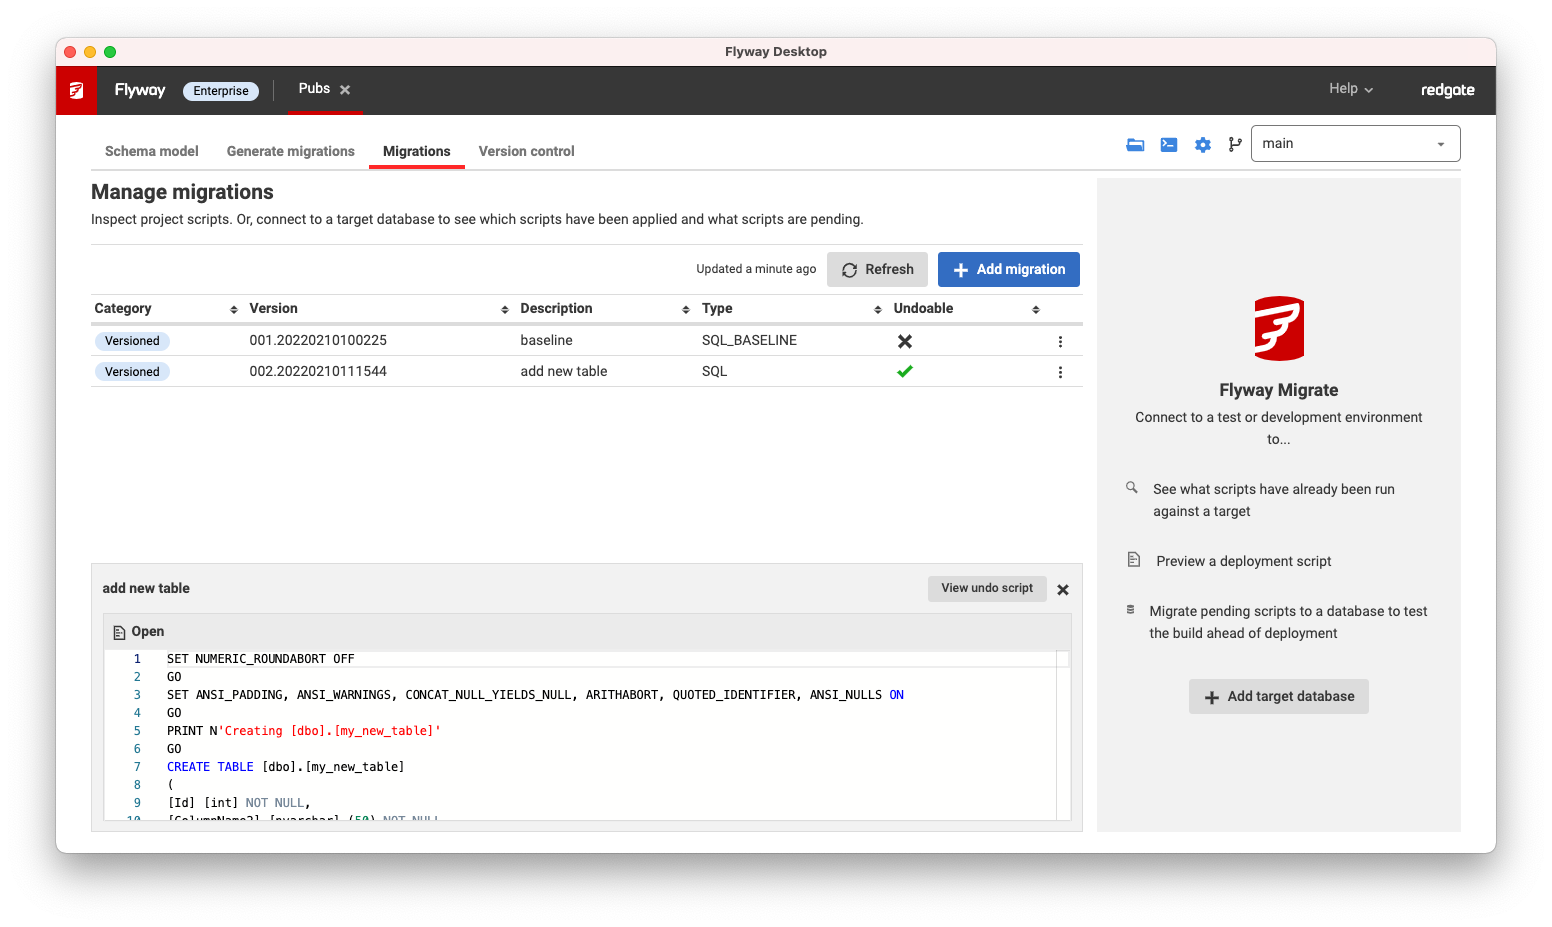
Task: Click the Flyway product name
Action: 140,90
